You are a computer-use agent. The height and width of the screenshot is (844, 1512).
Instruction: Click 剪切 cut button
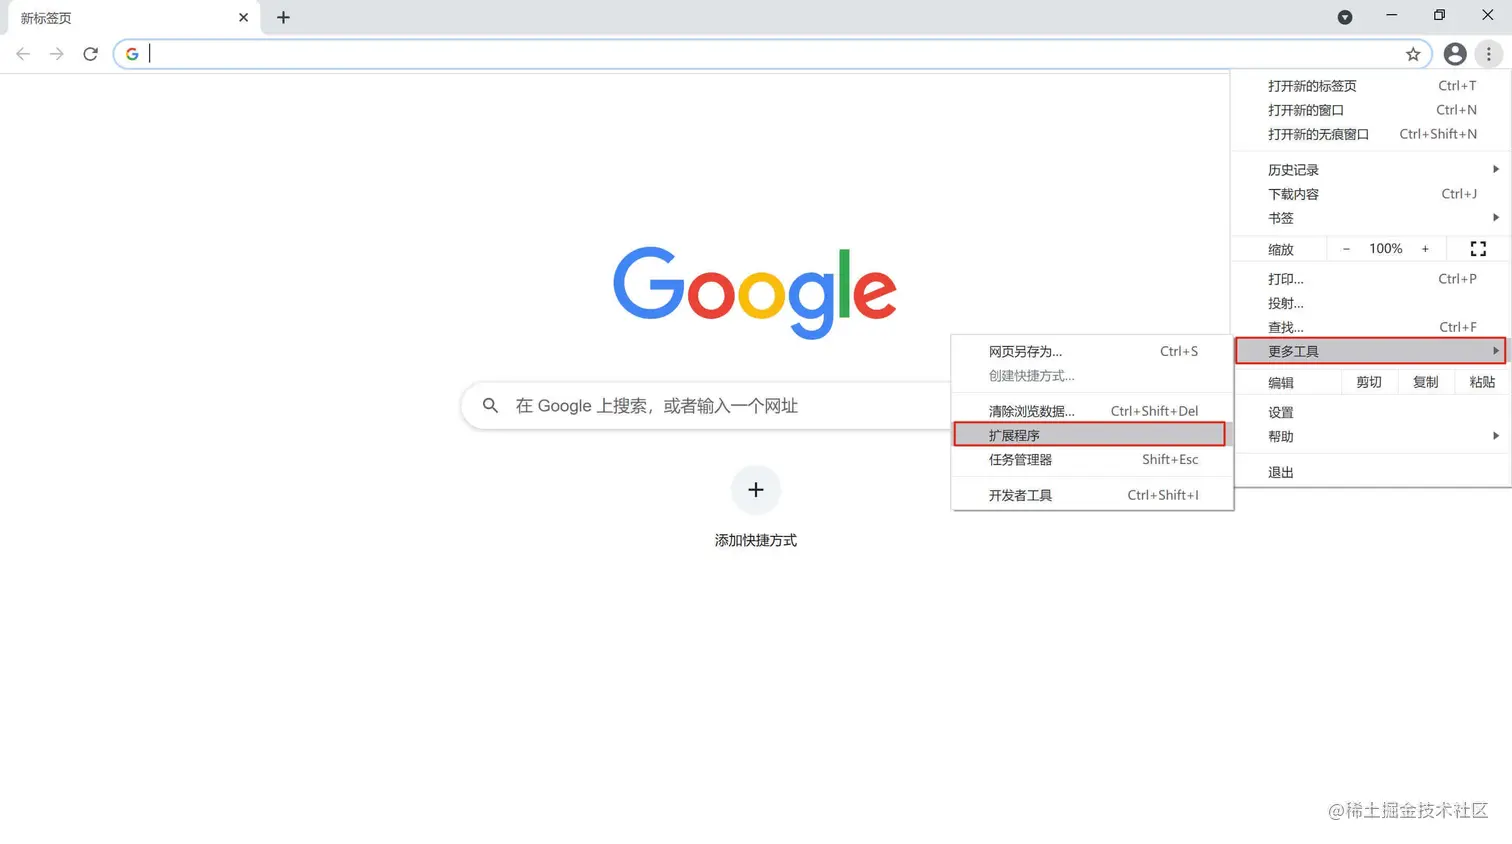coord(1369,382)
